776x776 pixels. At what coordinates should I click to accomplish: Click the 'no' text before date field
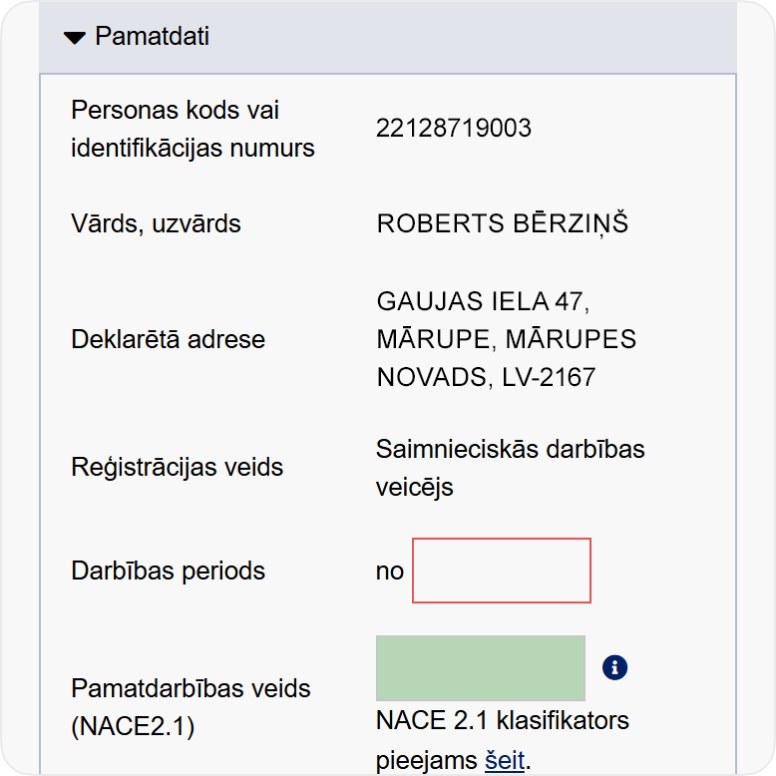(x=390, y=571)
